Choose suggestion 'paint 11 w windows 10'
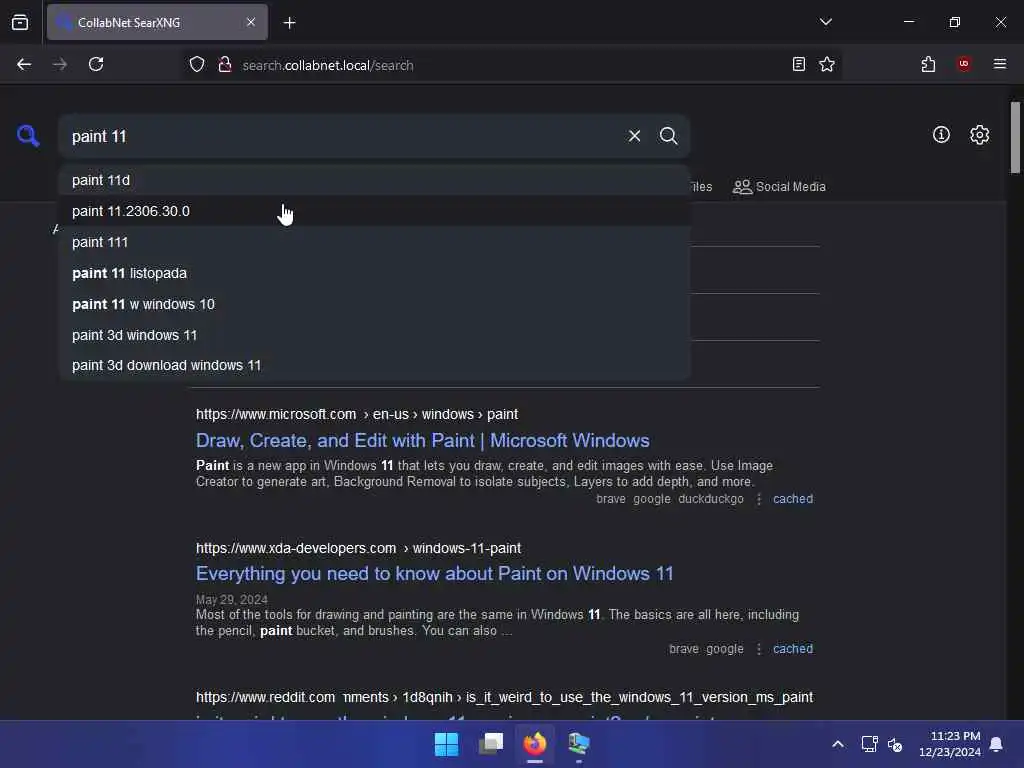1024x768 pixels. click(x=375, y=304)
